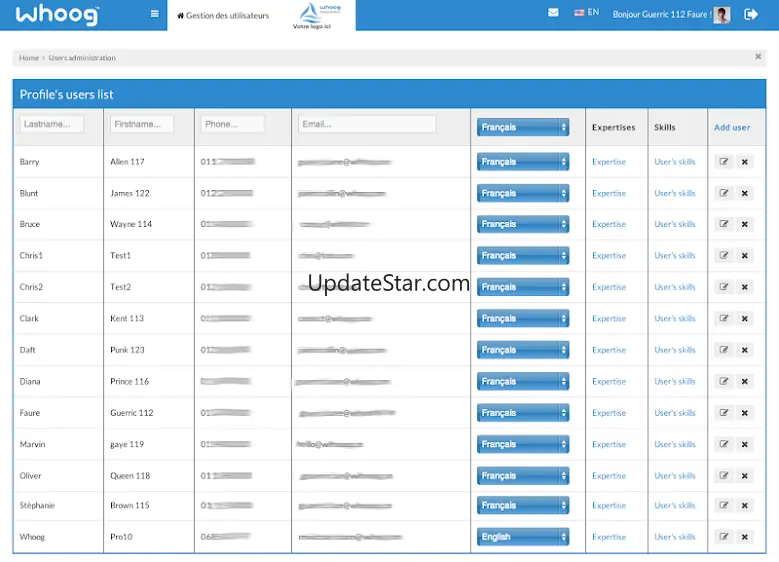Open language dropdown for Stéphanie

click(x=523, y=505)
